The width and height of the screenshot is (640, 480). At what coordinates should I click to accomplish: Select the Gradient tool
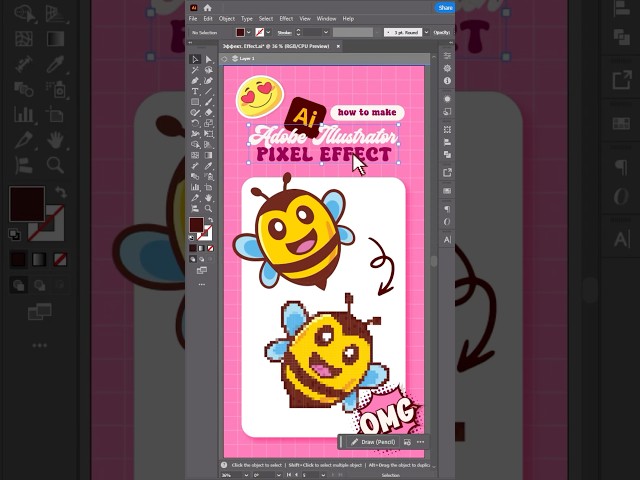[209, 155]
